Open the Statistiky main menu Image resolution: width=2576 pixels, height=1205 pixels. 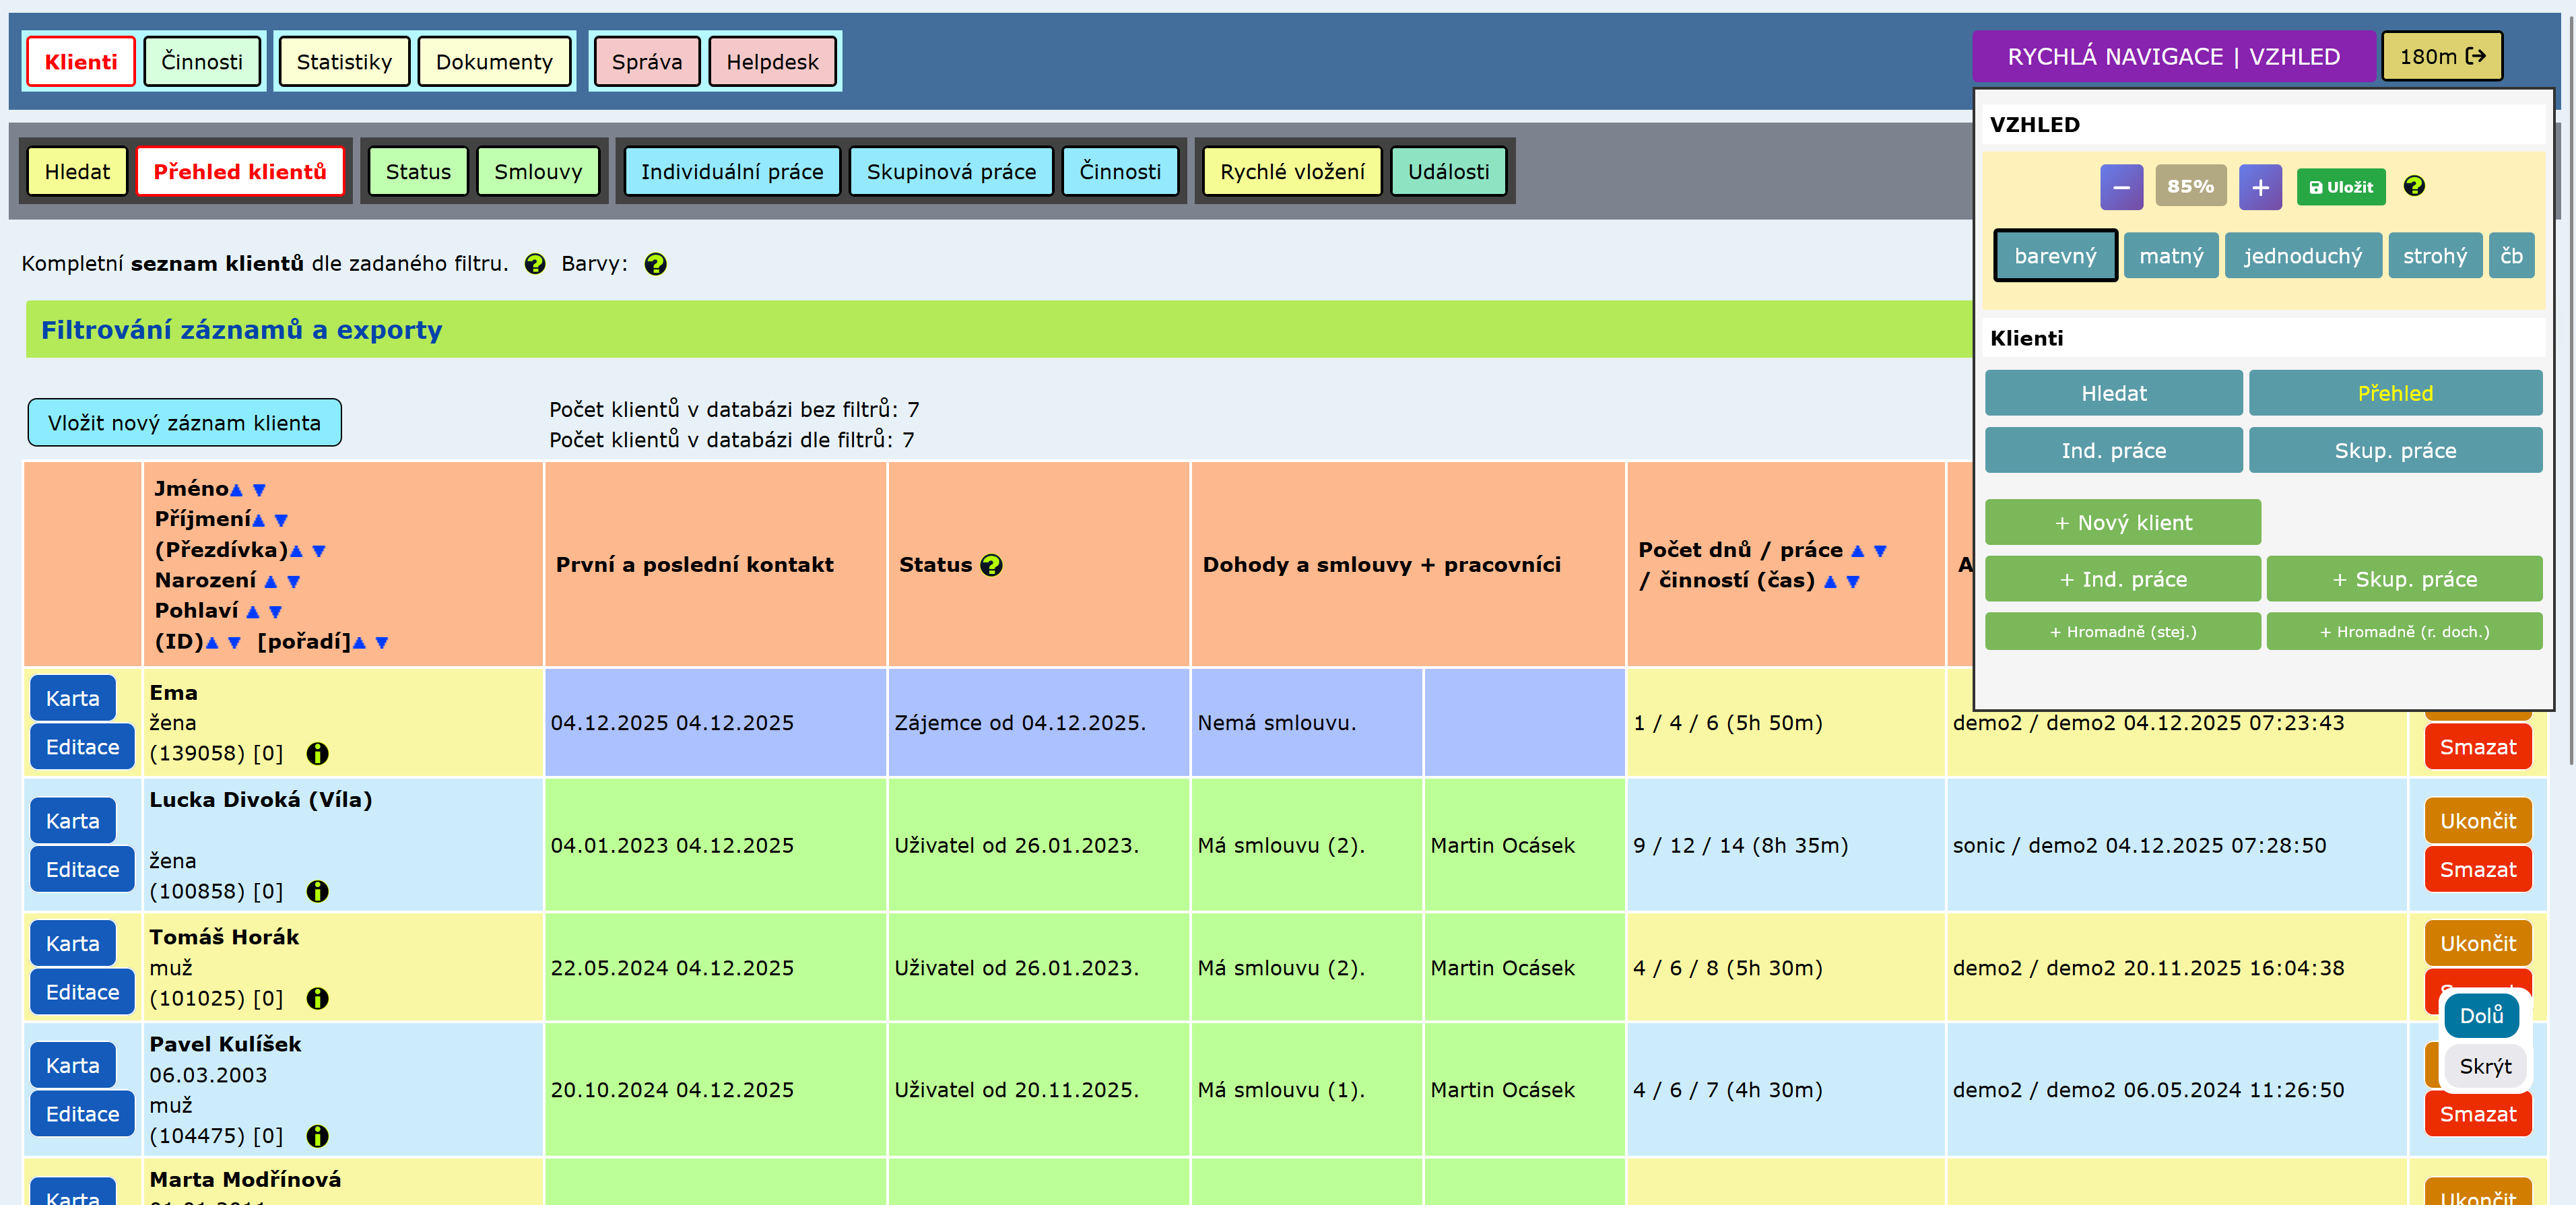(x=344, y=62)
